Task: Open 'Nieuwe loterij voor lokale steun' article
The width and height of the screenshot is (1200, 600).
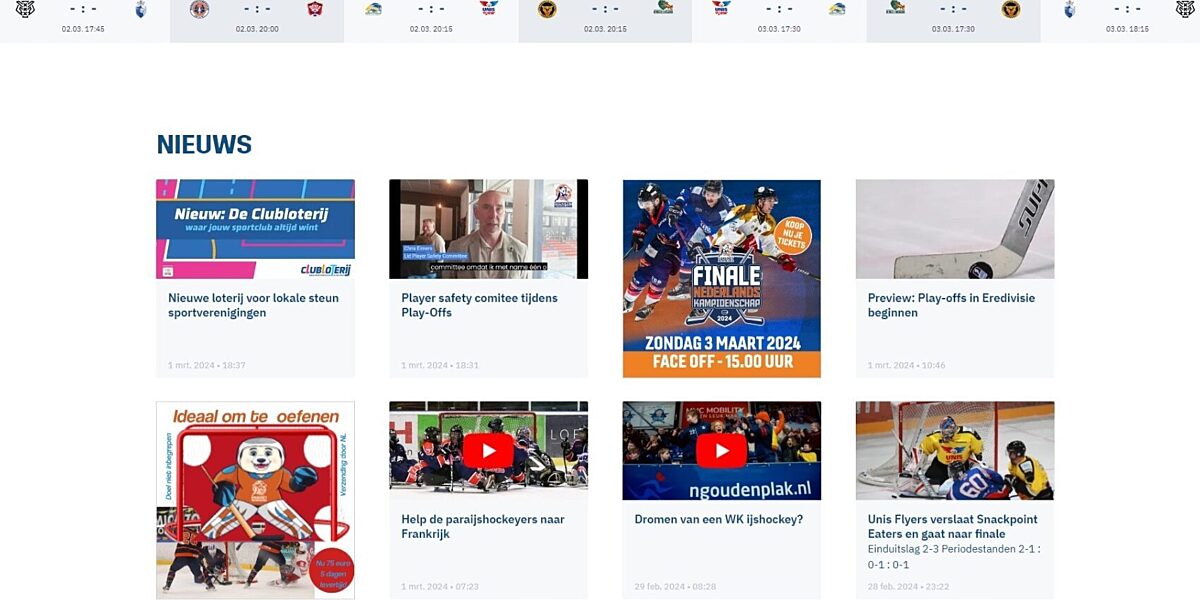Action: click(x=253, y=305)
